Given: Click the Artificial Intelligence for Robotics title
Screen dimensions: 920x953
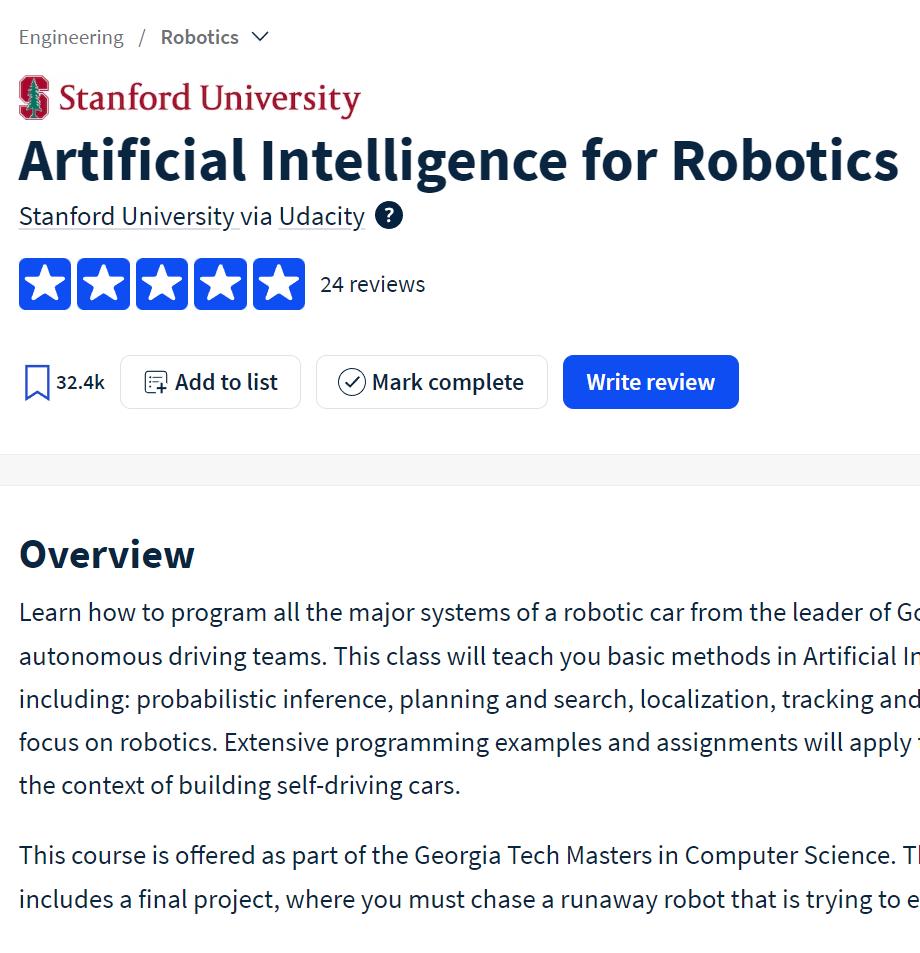Looking at the screenshot, I should [x=458, y=160].
